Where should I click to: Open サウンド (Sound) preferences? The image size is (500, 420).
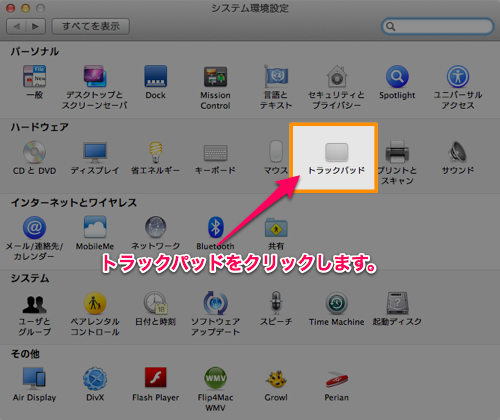coord(458,152)
